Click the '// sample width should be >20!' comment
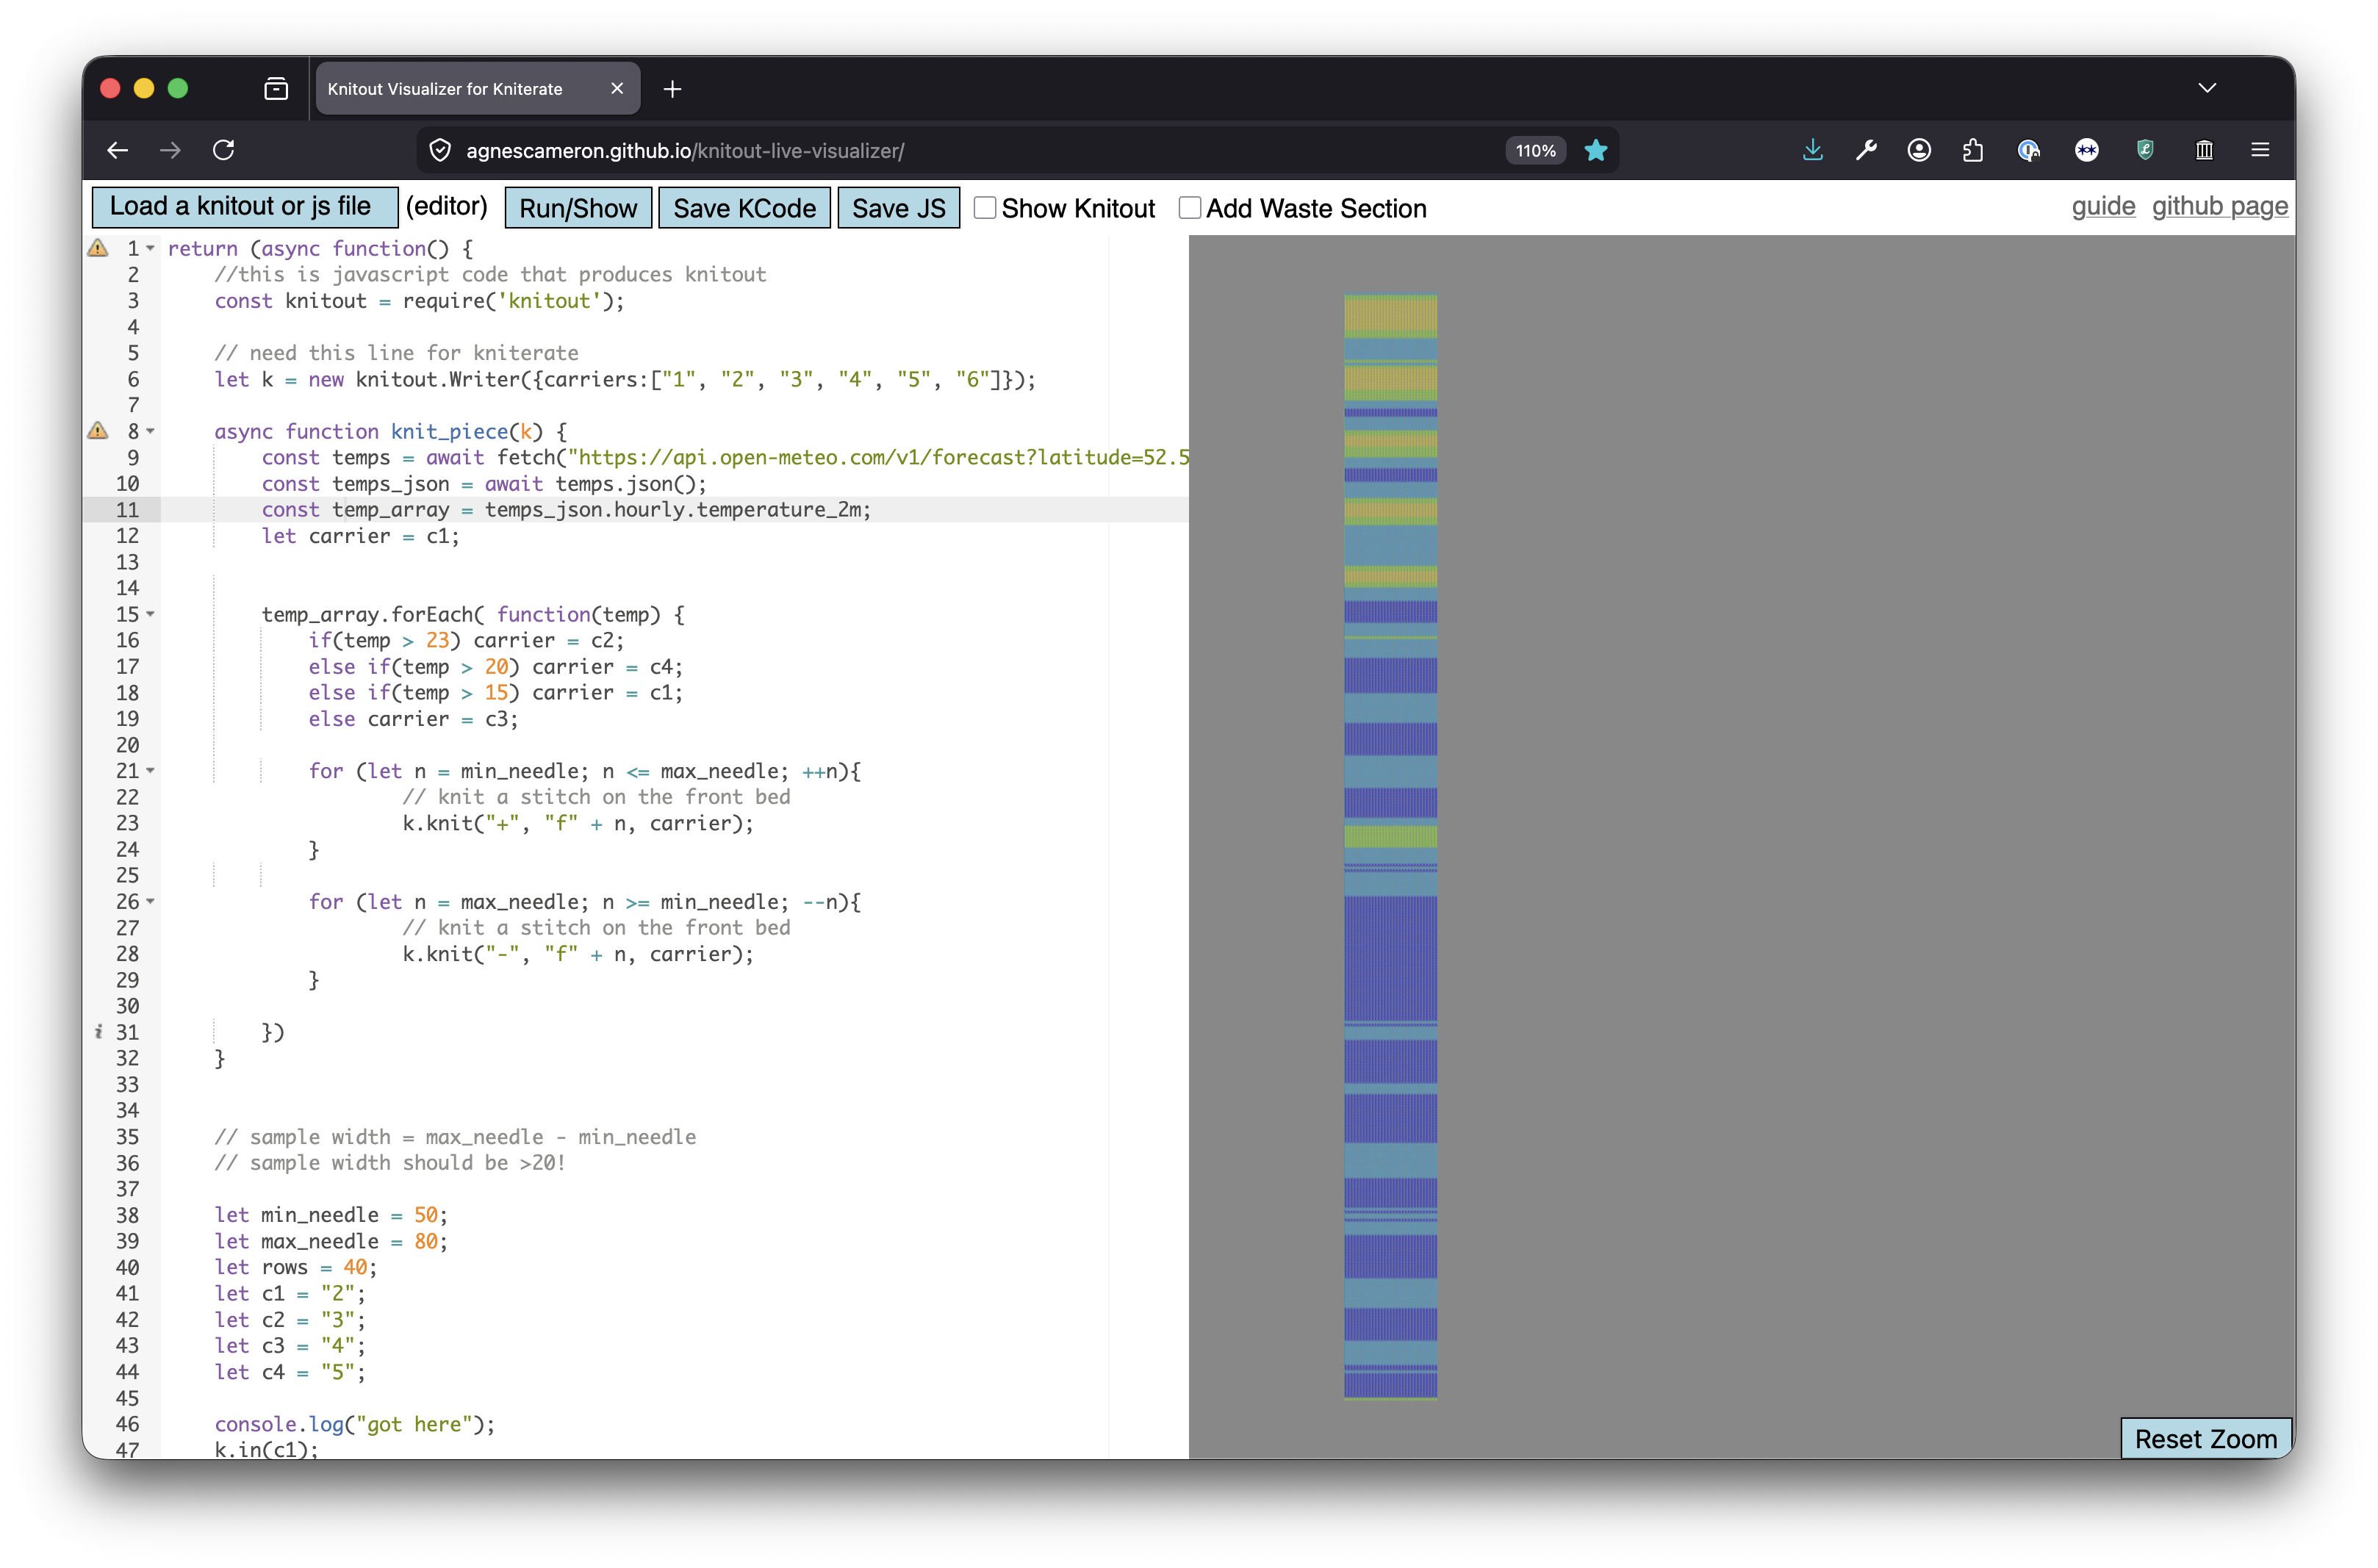This screenshot has height=1568, width=2378. (390, 1163)
